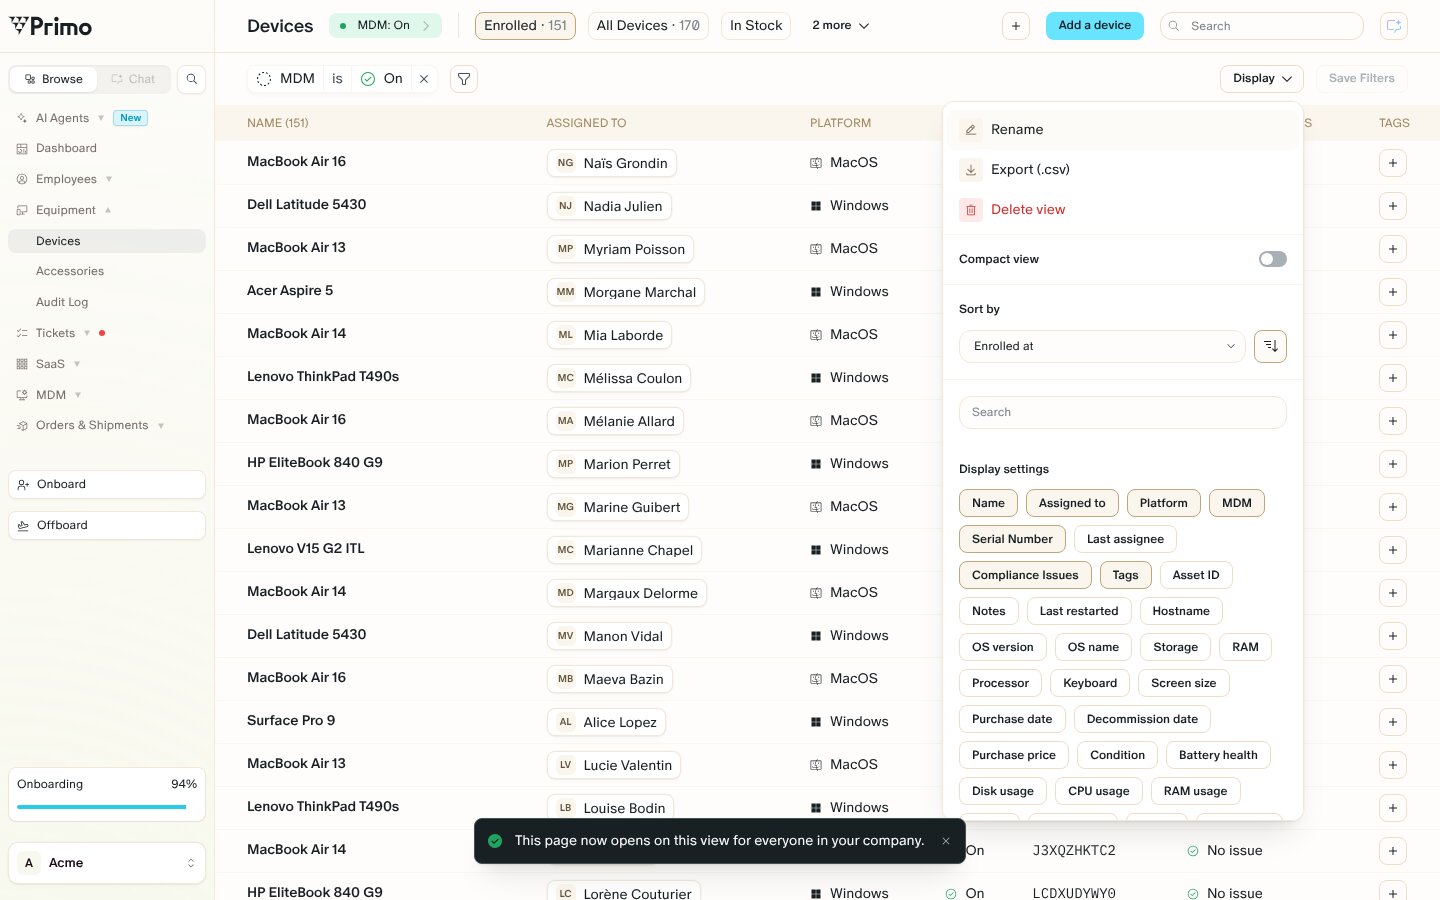Click the Onboard person icon
1440x900 pixels.
(23, 485)
